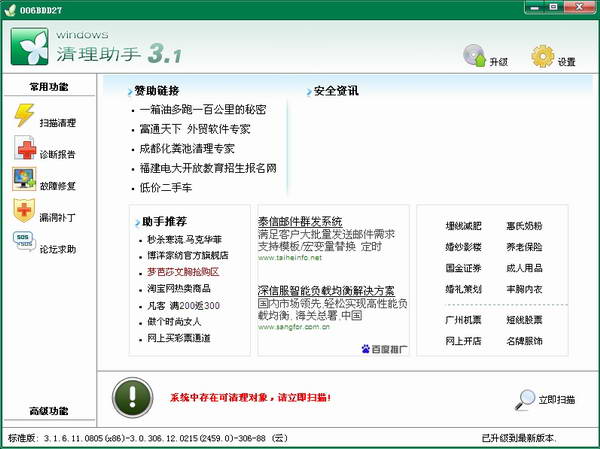Screen dimensions: 600x449
Task: Click the 升级 disc upgrade icon
Action: (x=474, y=56)
